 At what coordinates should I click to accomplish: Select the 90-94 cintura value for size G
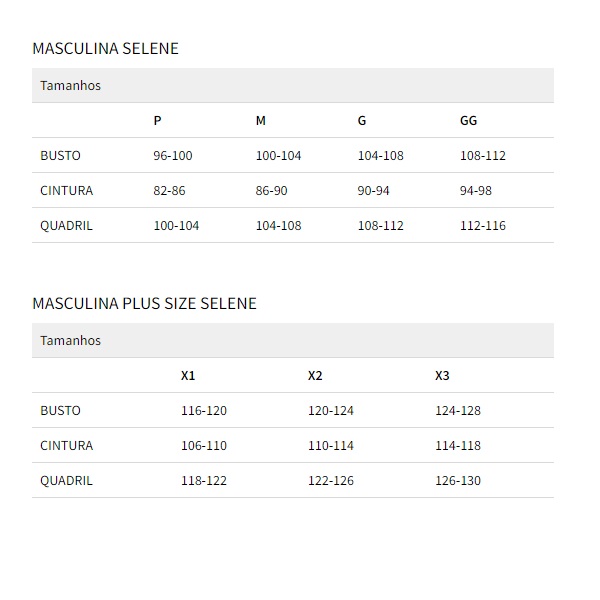point(373,191)
